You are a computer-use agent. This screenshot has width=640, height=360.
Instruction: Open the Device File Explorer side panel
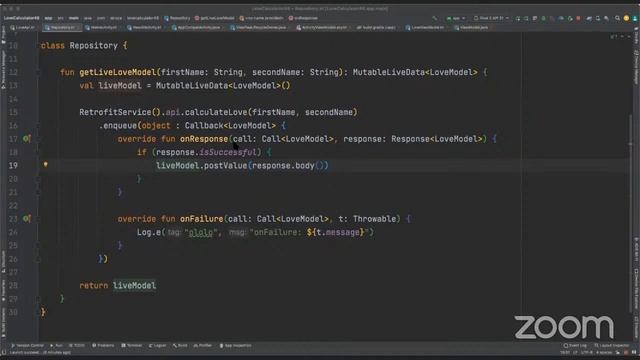pyautogui.click(x=636, y=289)
